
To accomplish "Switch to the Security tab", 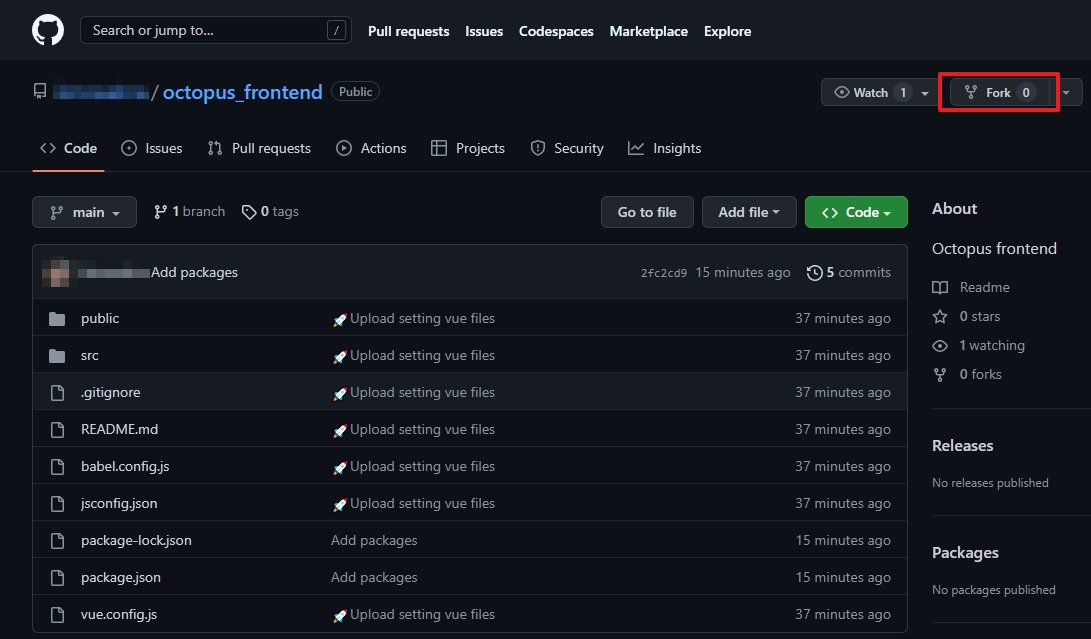I will coord(567,148).
